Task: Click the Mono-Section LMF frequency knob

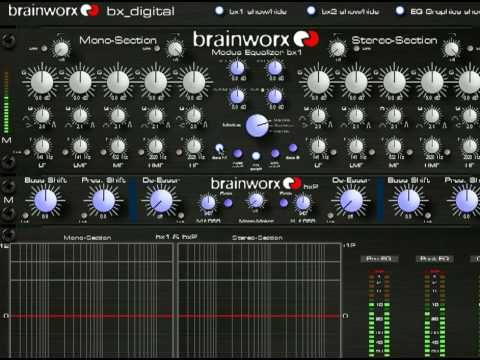Action: coord(80,146)
